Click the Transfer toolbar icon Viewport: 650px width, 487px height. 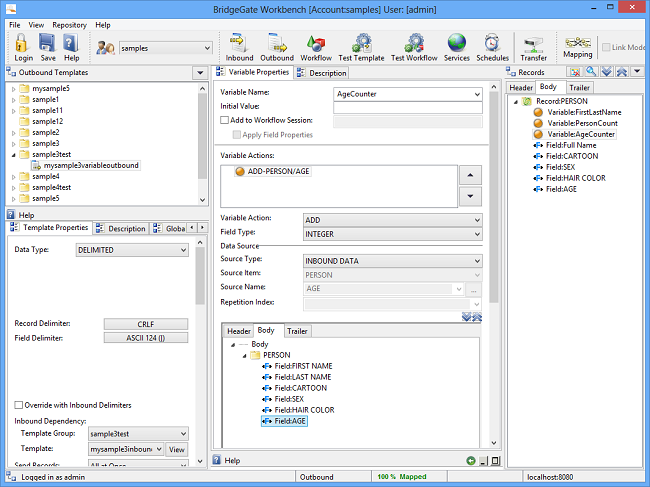click(534, 47)
